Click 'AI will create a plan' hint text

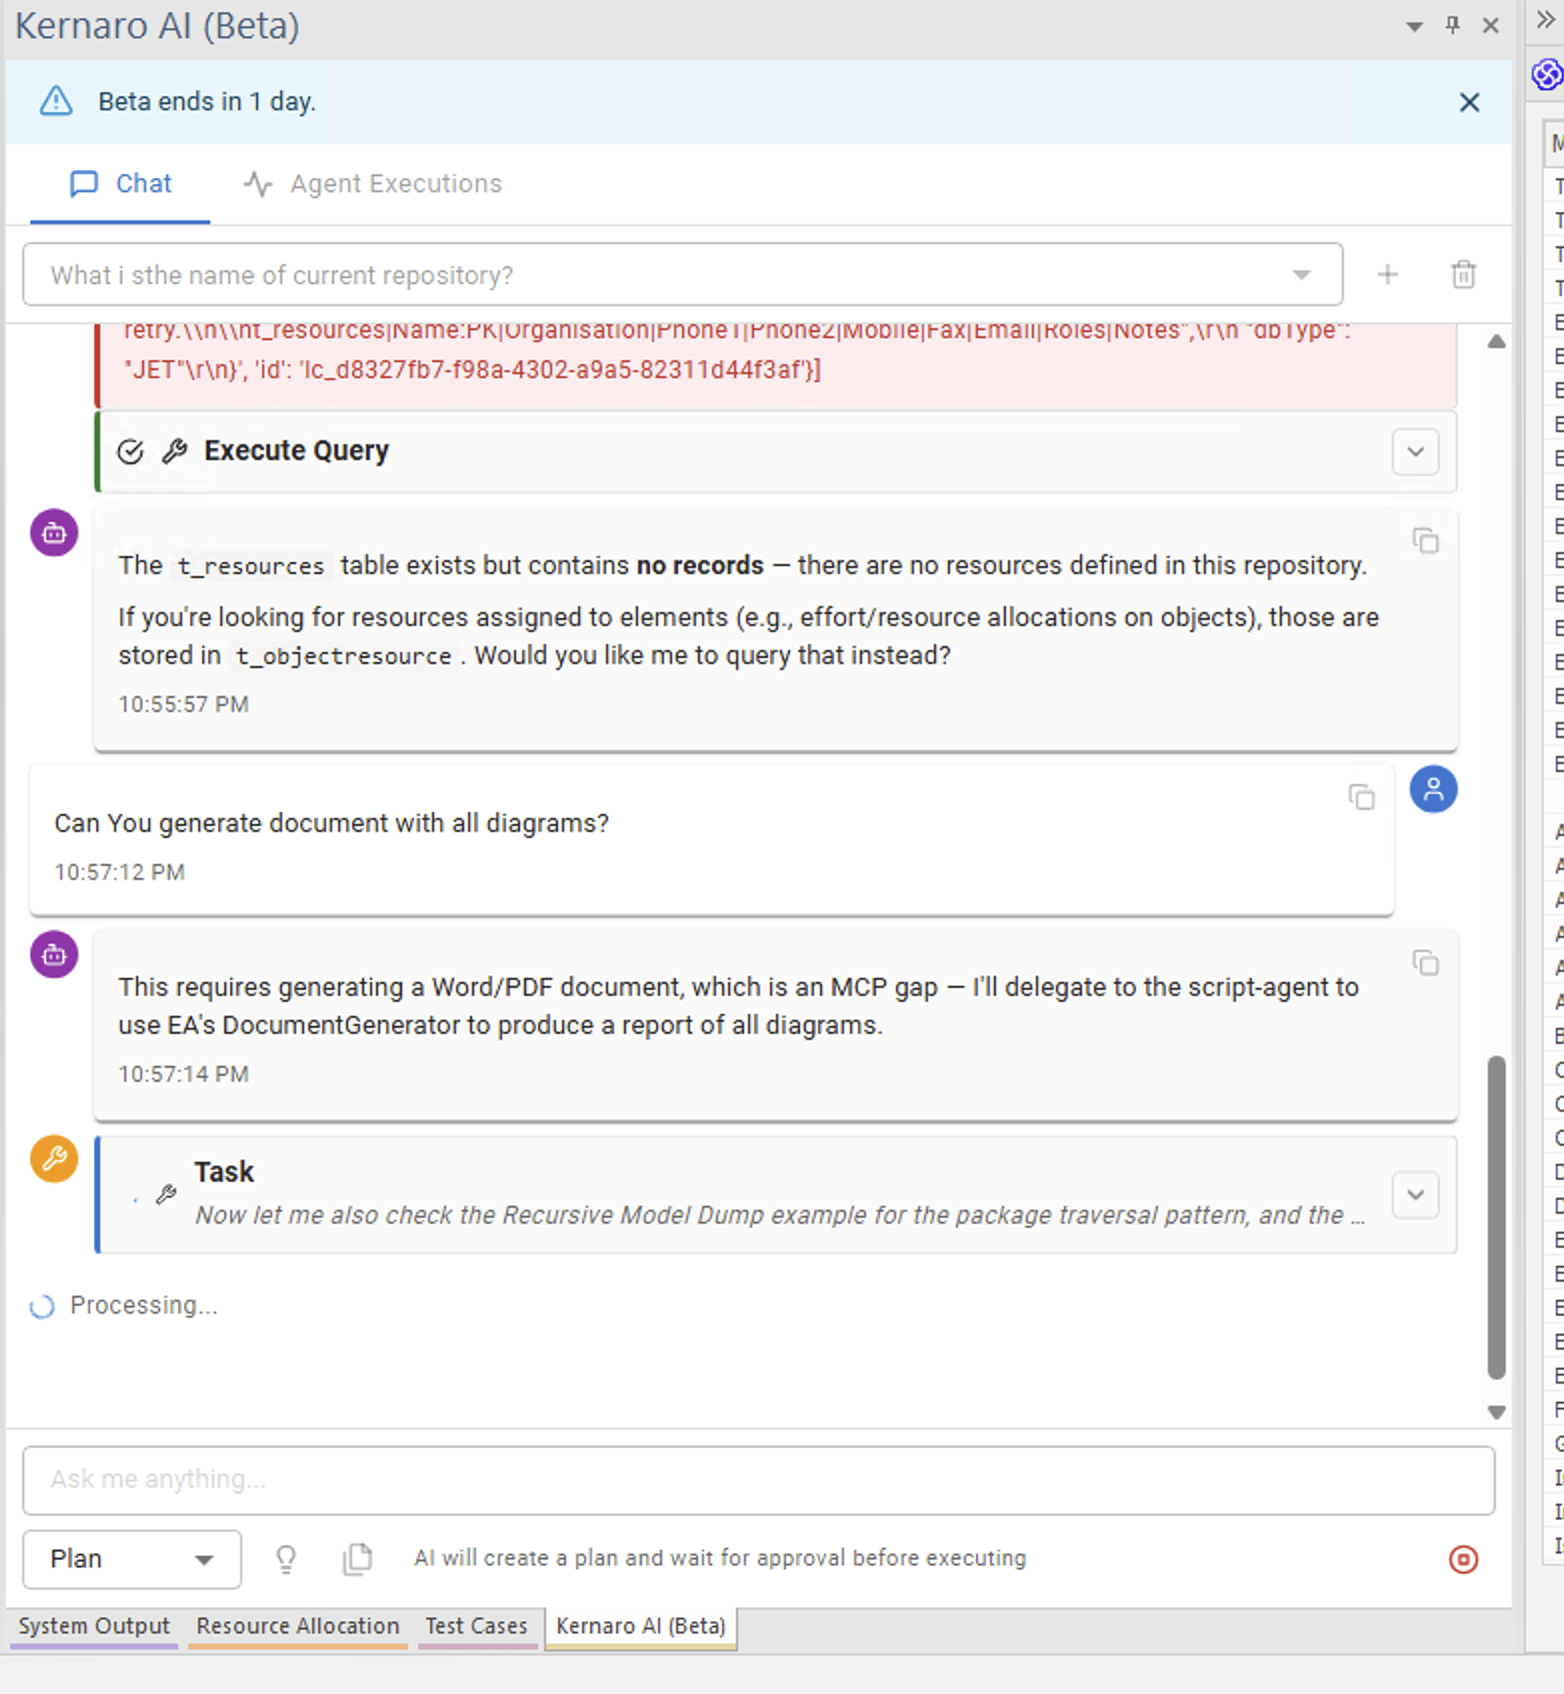[x=720, y=1558]
